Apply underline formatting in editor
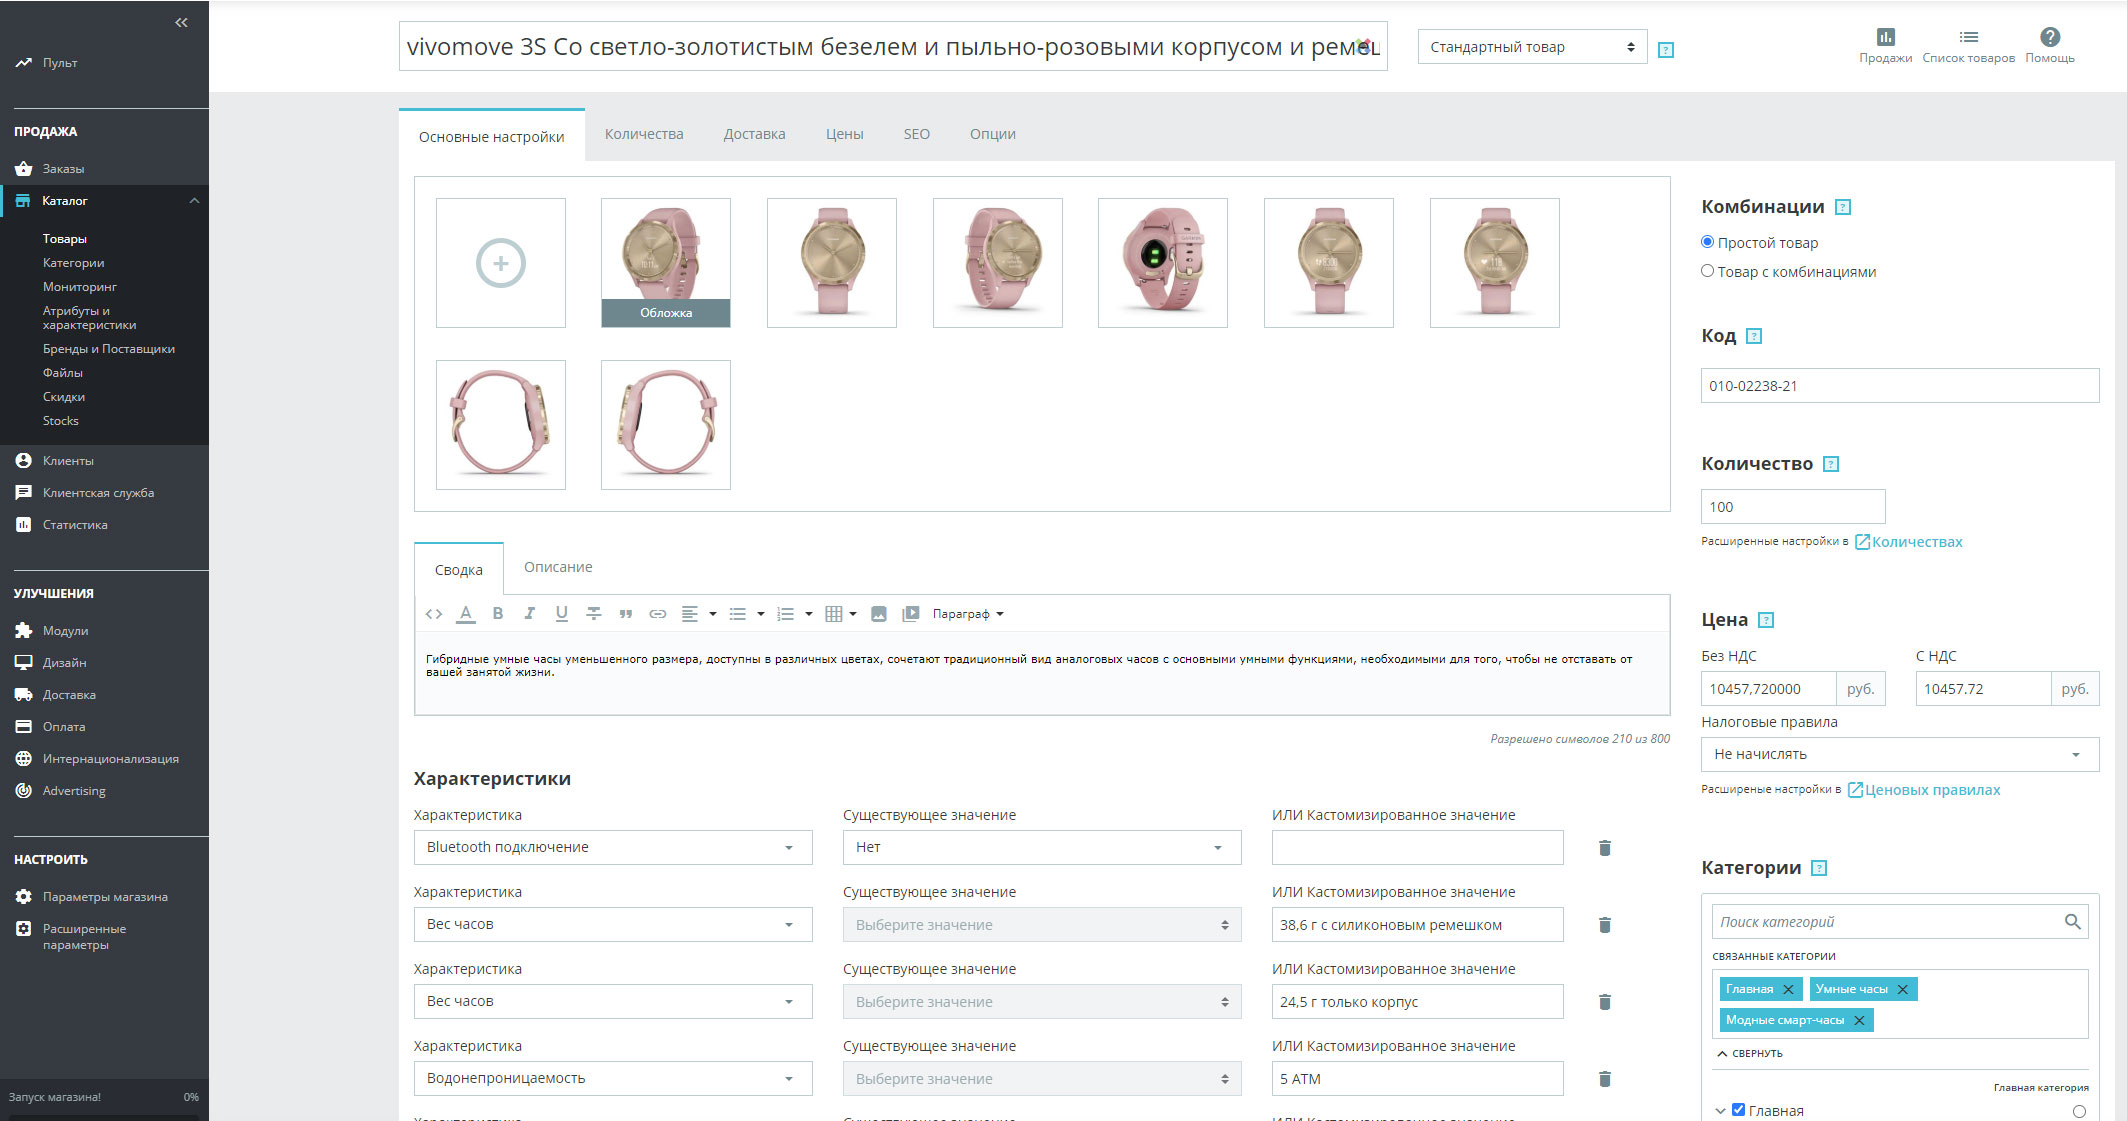2127x1121 pixels. pyautogui.click(x=562, y=614)
